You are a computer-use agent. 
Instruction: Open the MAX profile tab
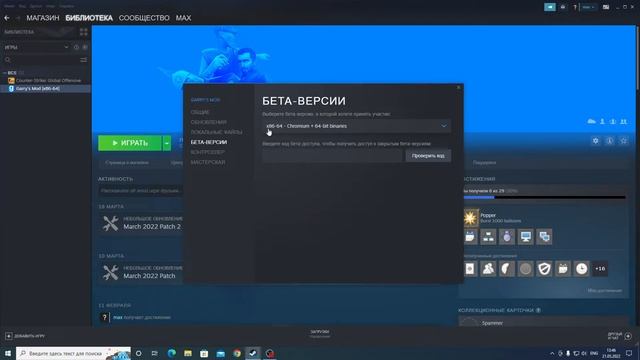pos(183,18)
